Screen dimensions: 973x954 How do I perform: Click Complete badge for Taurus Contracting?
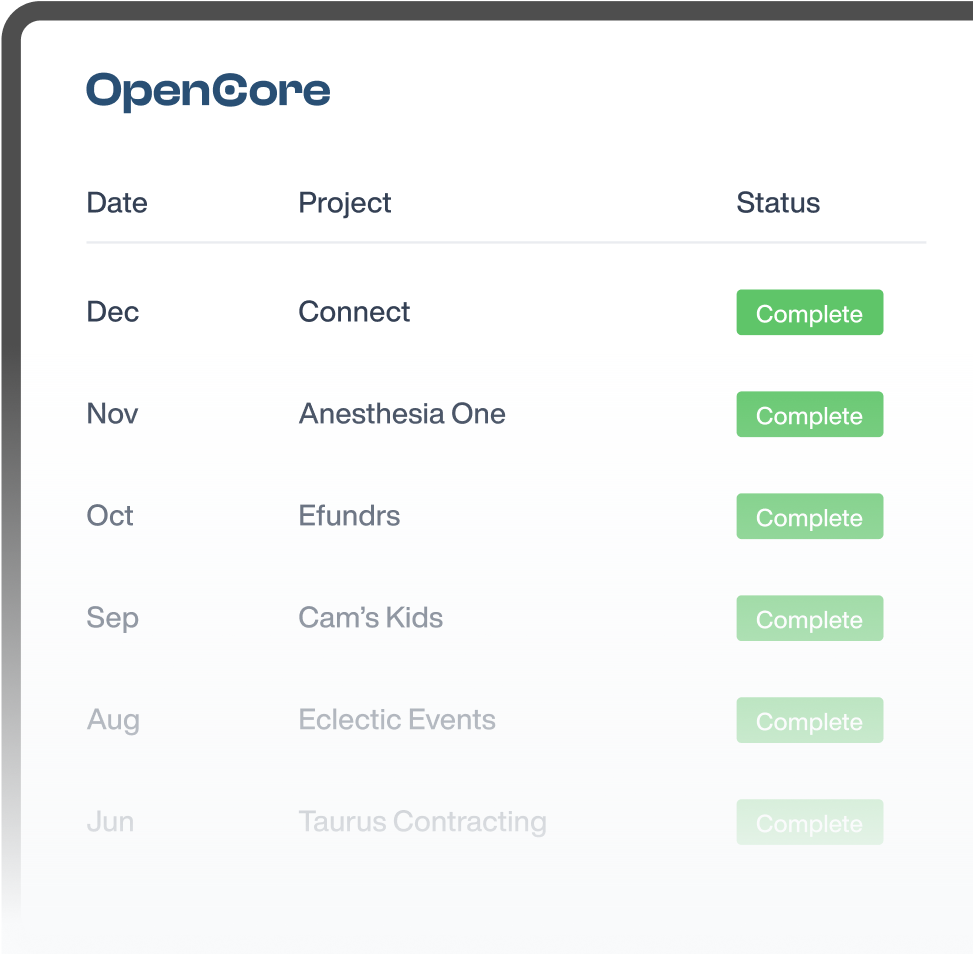(810, 822)
